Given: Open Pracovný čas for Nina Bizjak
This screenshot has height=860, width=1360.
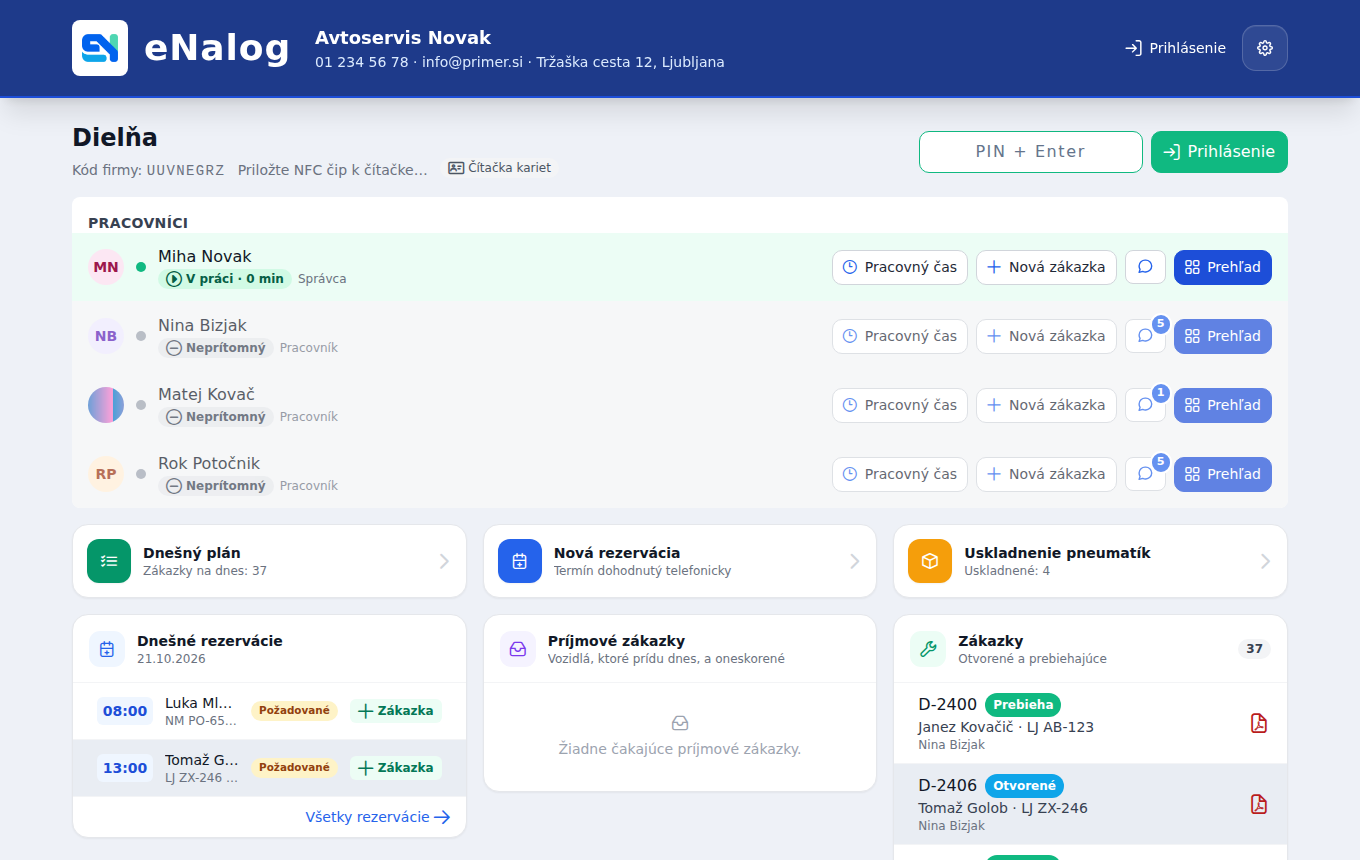Looking at the screenshot, I should pyautogui.click(x=900, y=336).
